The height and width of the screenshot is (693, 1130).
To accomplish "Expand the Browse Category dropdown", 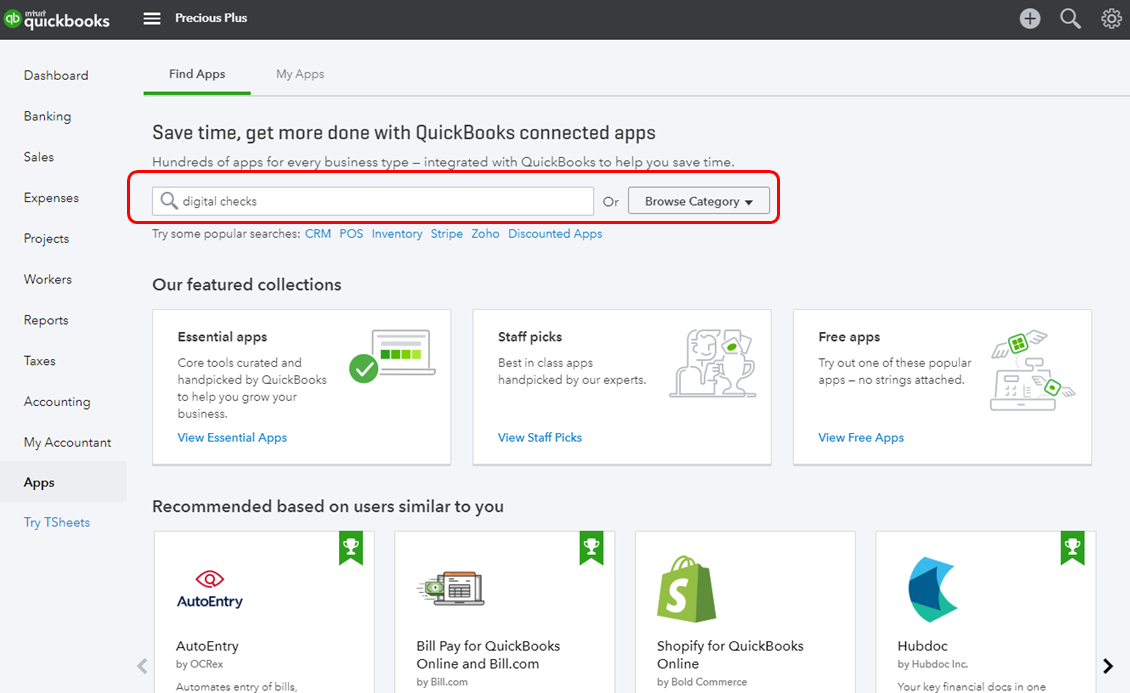I will tap(698, 201).
